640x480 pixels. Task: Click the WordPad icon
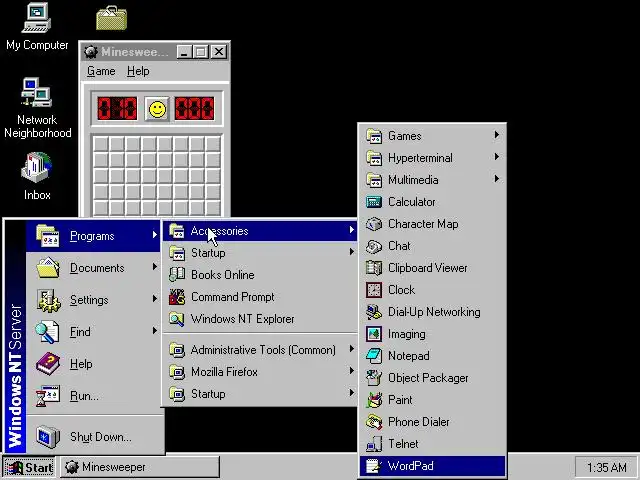pyautogui.click(x=374, y=466)
